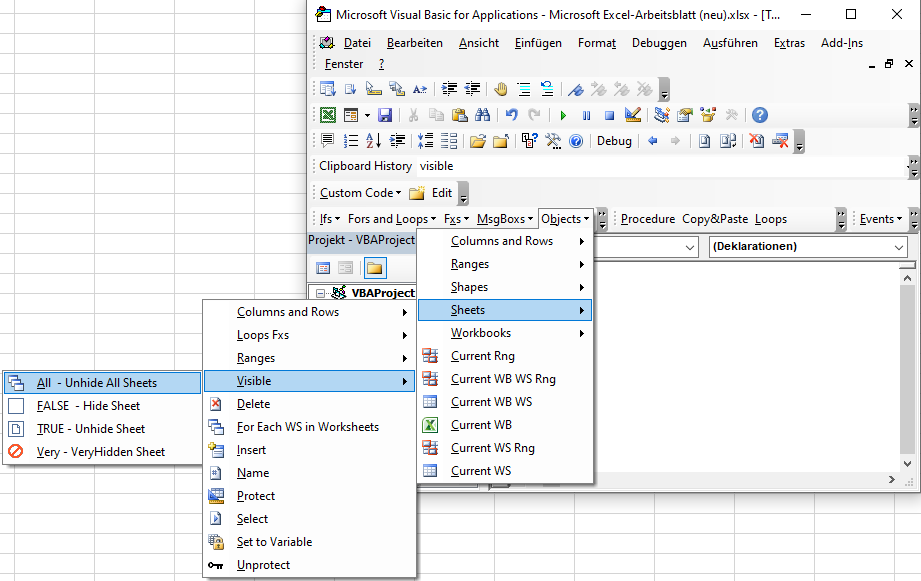Open the Events dropdown menu
Viewport: 921px width, 581px height.
[880, 219]
